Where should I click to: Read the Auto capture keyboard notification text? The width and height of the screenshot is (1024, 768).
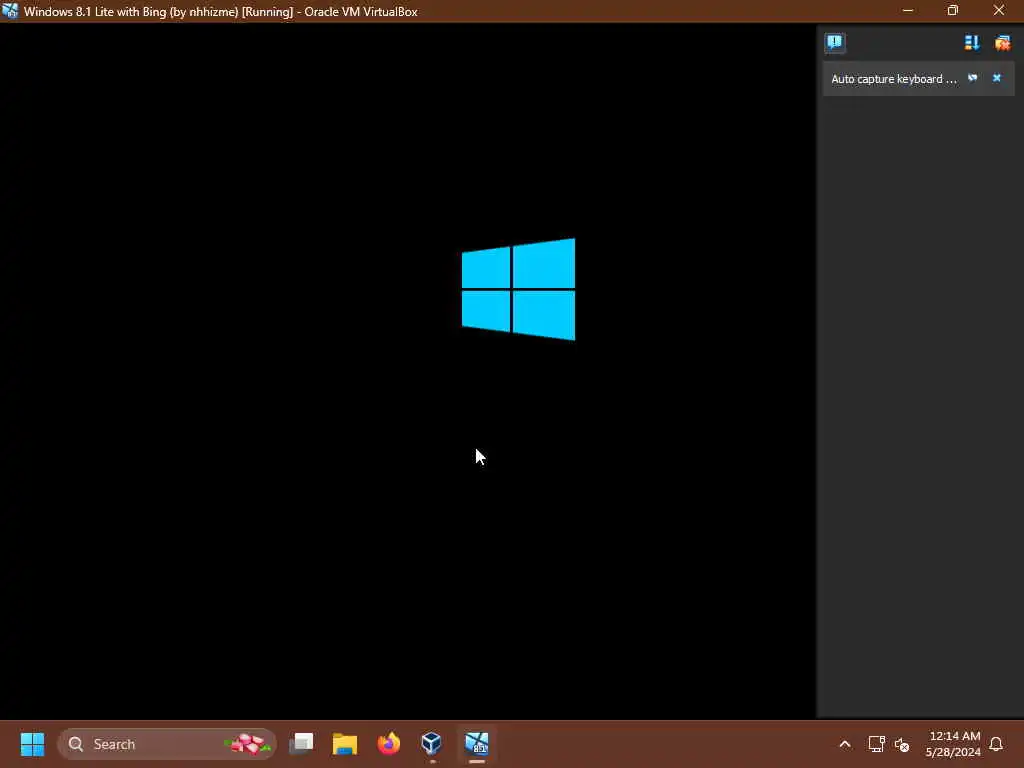pyautogui.click(x=893, y=79)
